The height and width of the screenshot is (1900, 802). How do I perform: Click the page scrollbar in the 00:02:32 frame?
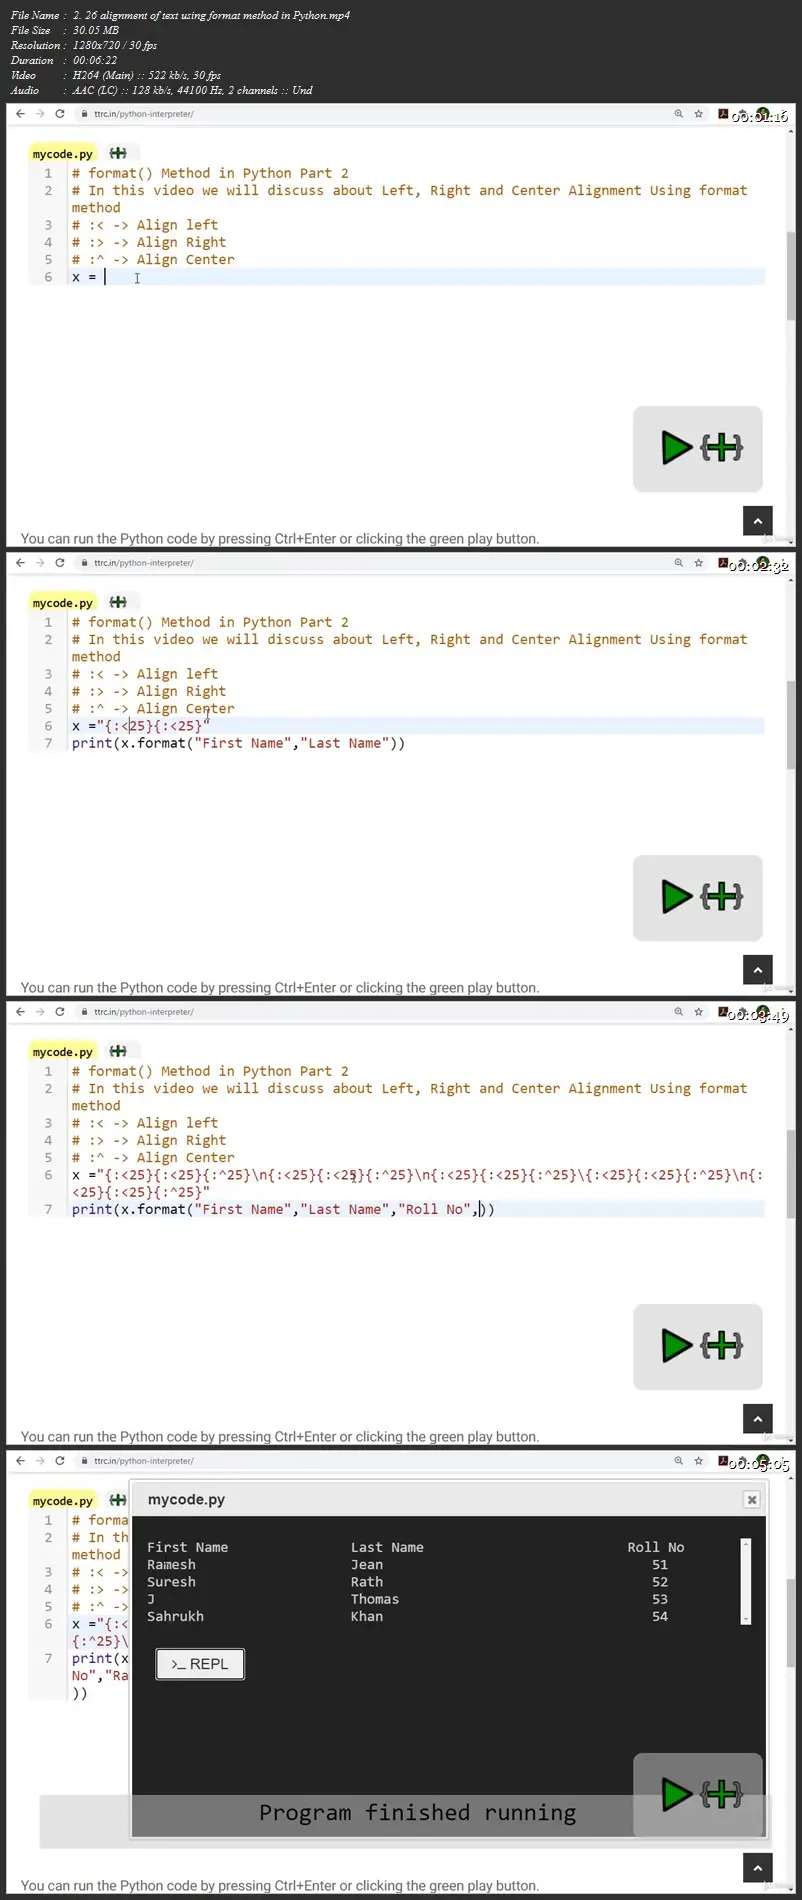791,724
